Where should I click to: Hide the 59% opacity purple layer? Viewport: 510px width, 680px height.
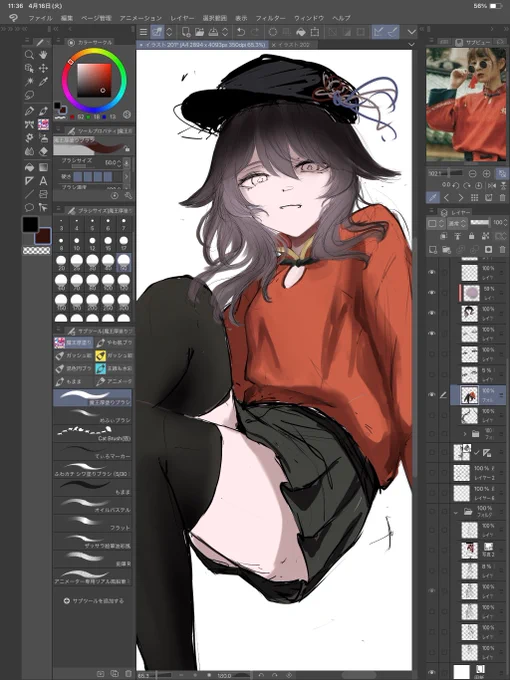coord(432,293)
